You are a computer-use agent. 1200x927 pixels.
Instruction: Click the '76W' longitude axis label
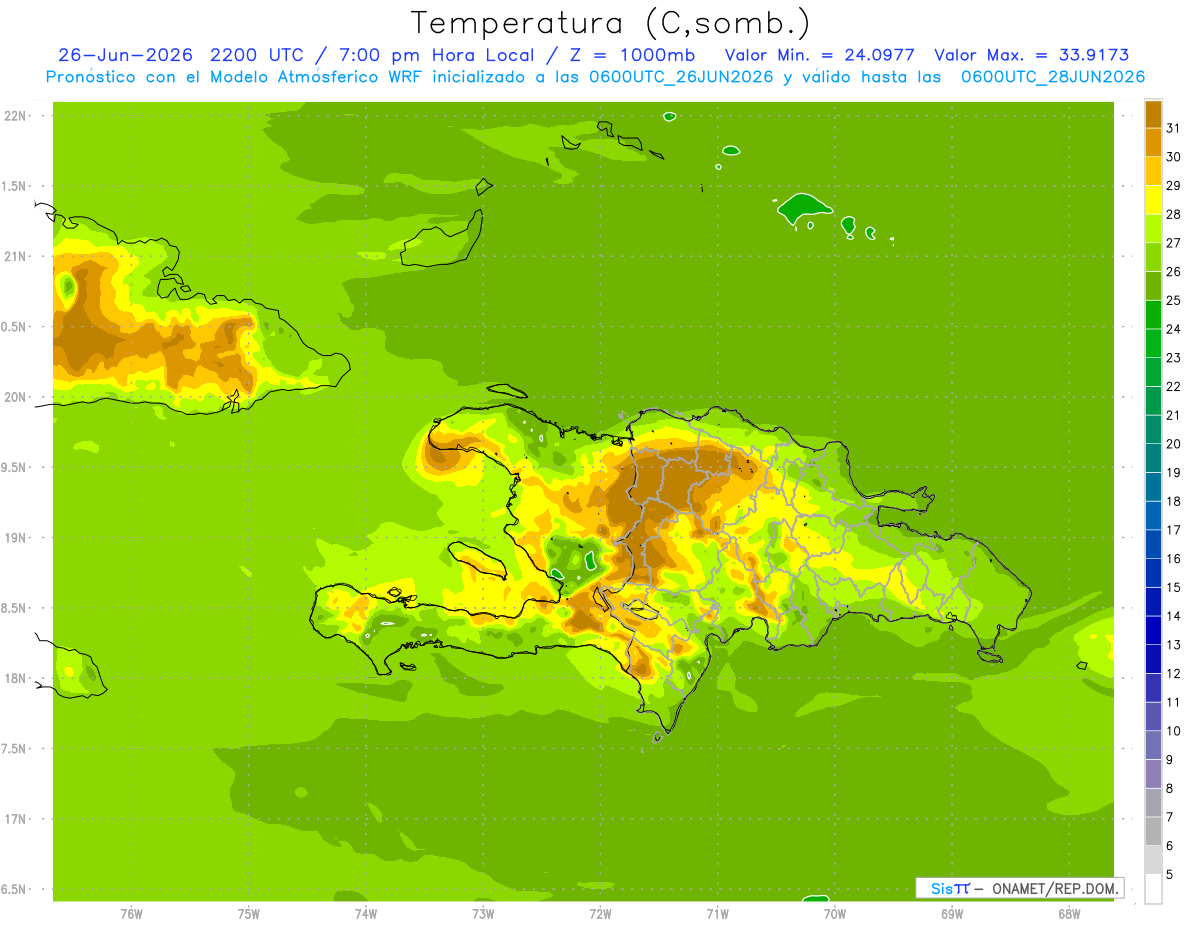[131, 913]
